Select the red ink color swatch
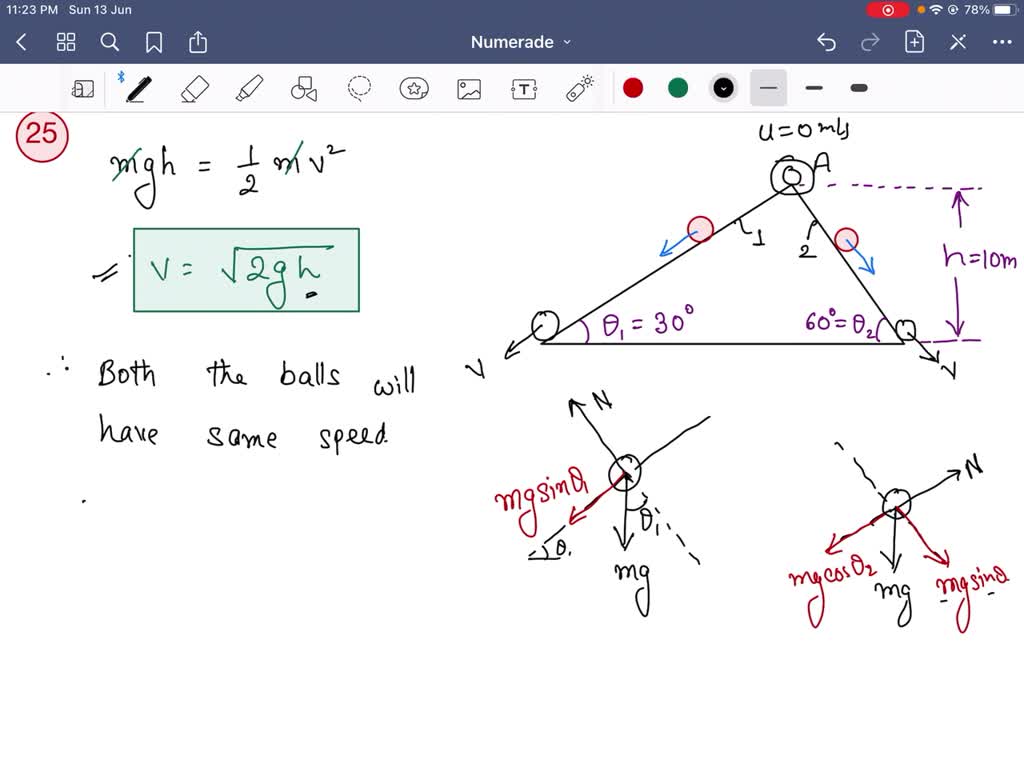The image size is (1024, 768). (x=633, y=88)
